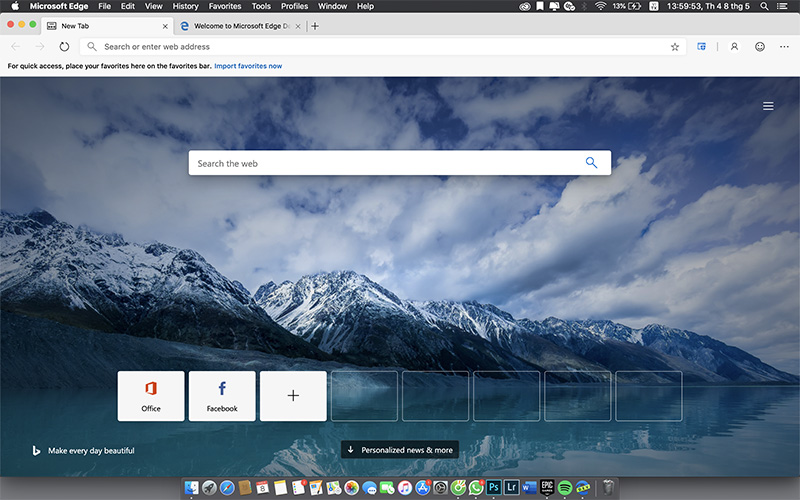Open Photoshop from the dock
This screenshot has height=500, width=800.
coord(493,488)
